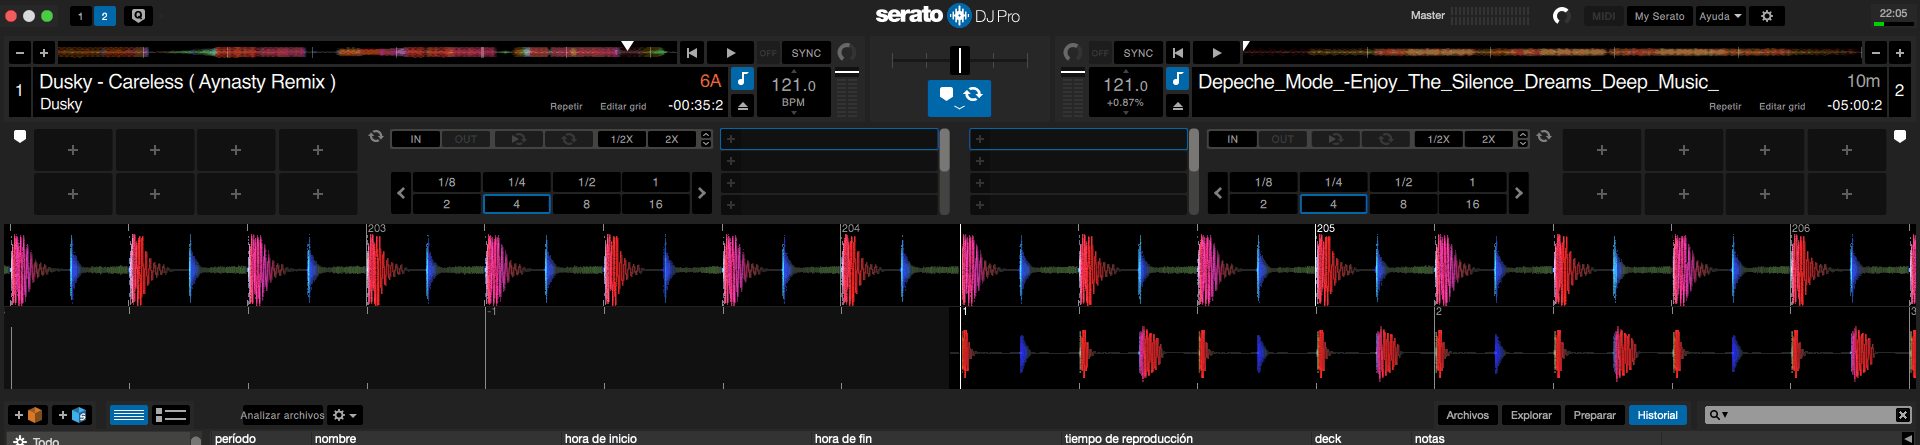
Task: Zoom in deck 1 overview with plus
Action: (x=44, y=52)
